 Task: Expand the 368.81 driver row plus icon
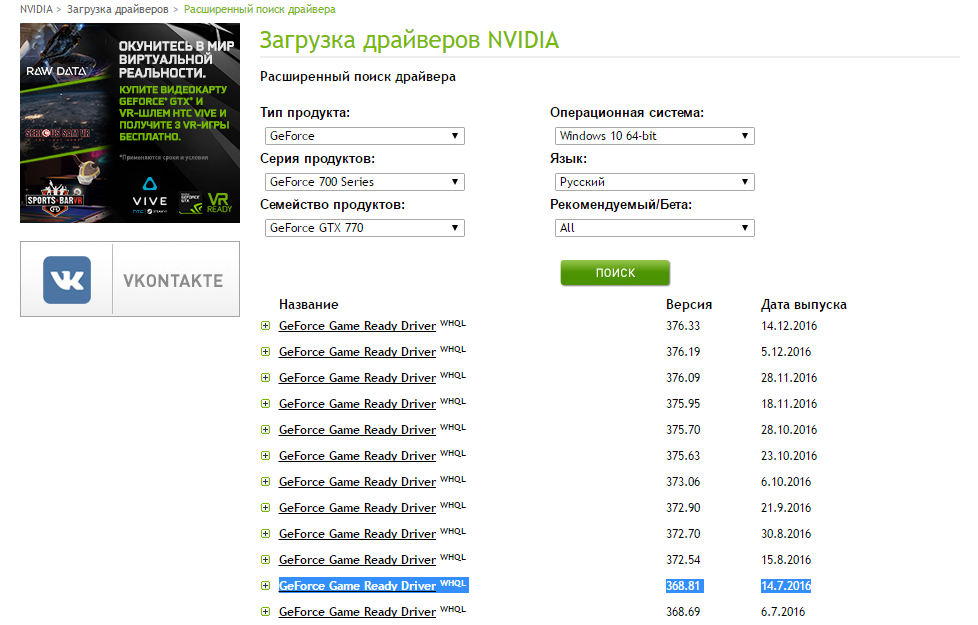point(266,586)
